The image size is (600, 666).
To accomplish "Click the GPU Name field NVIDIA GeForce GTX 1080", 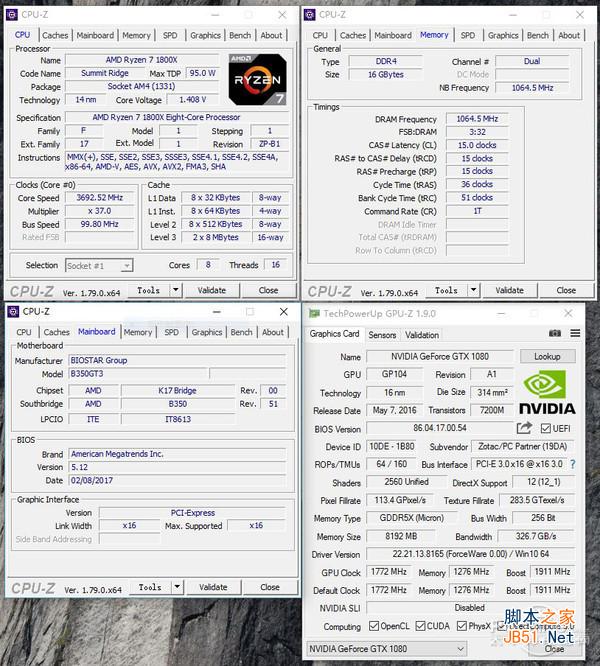I will click(440, 356).
